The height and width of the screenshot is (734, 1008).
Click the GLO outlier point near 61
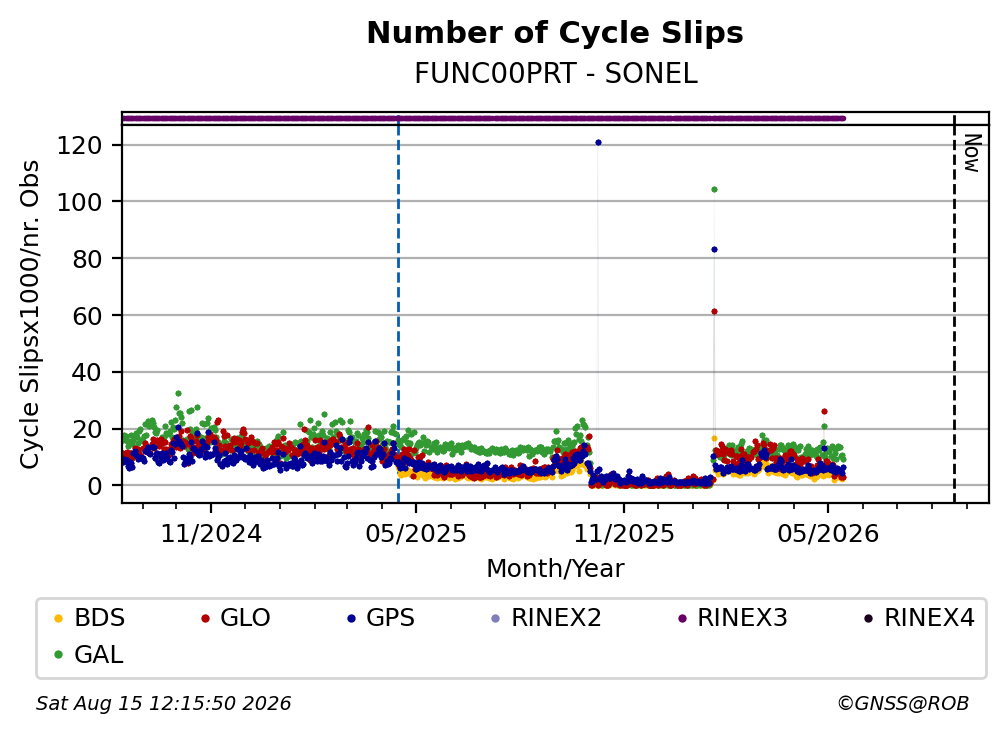point(714,312)
